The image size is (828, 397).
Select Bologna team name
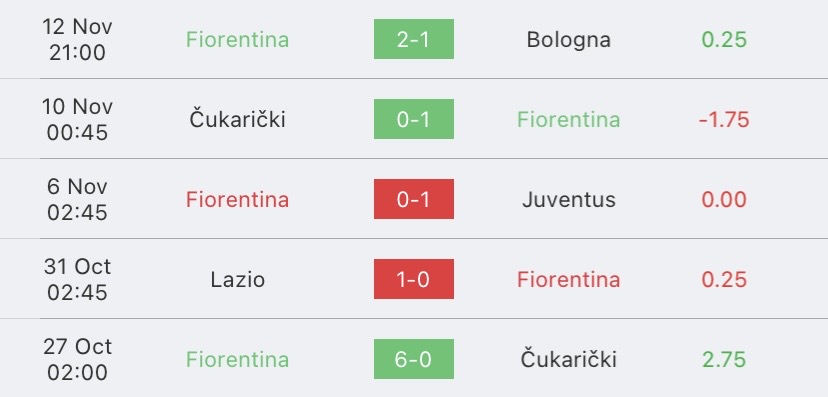tap(568, 40)
